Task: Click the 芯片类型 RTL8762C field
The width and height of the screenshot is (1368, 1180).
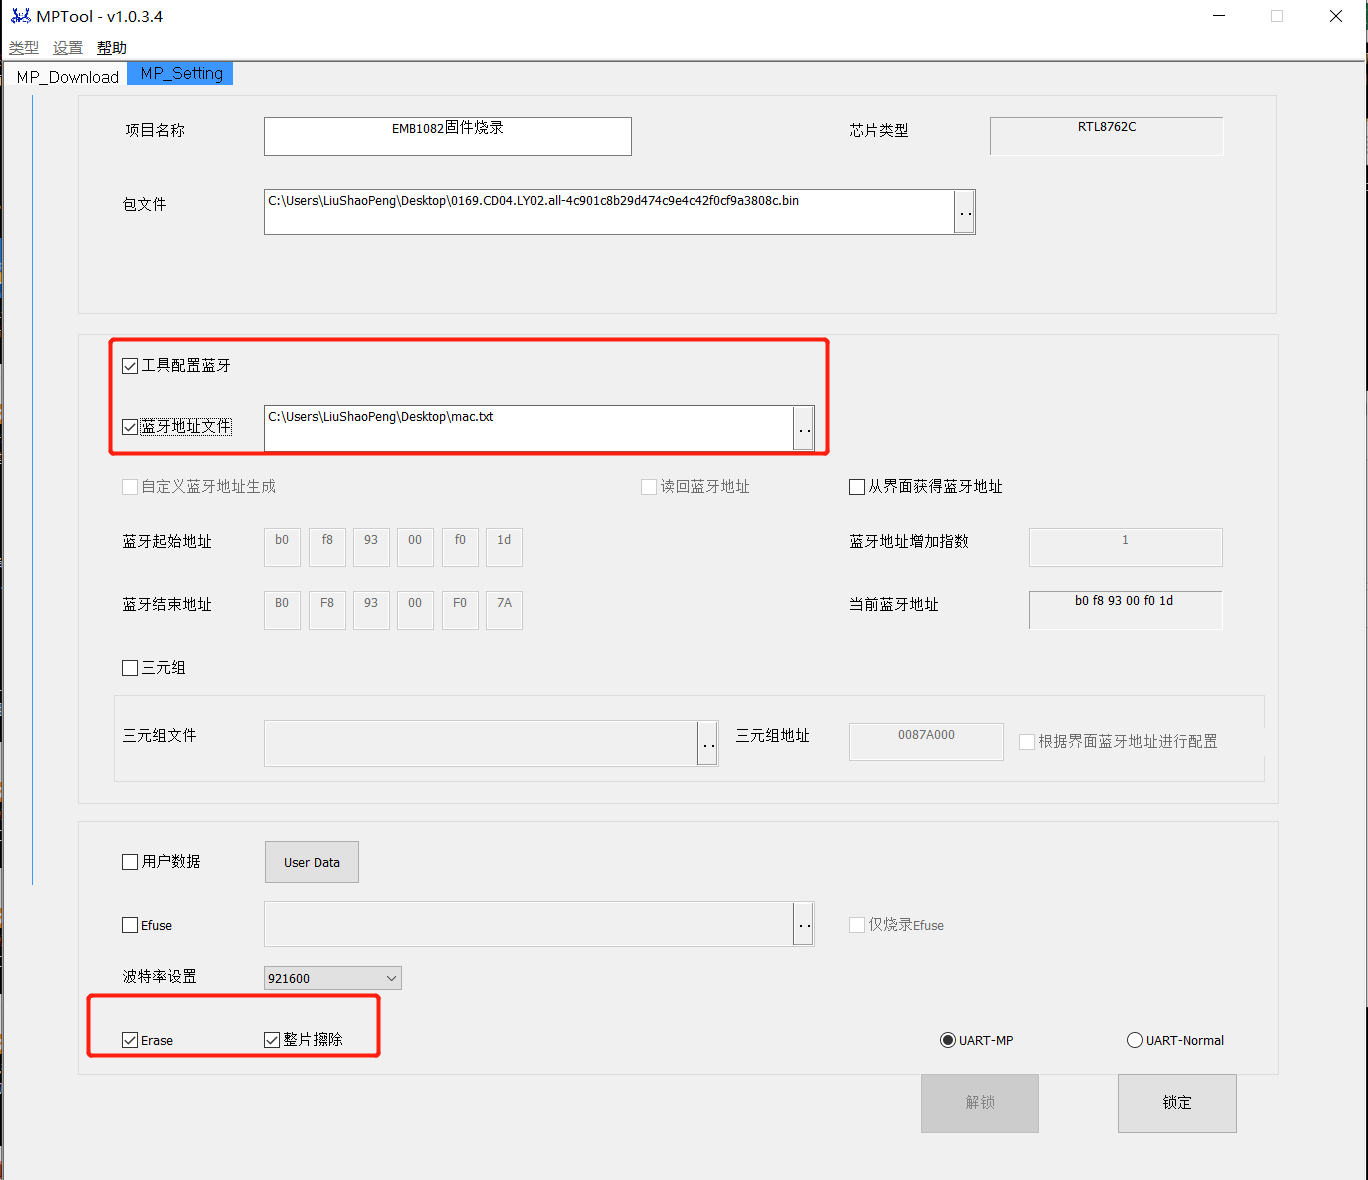Action: click(1106, 136)
